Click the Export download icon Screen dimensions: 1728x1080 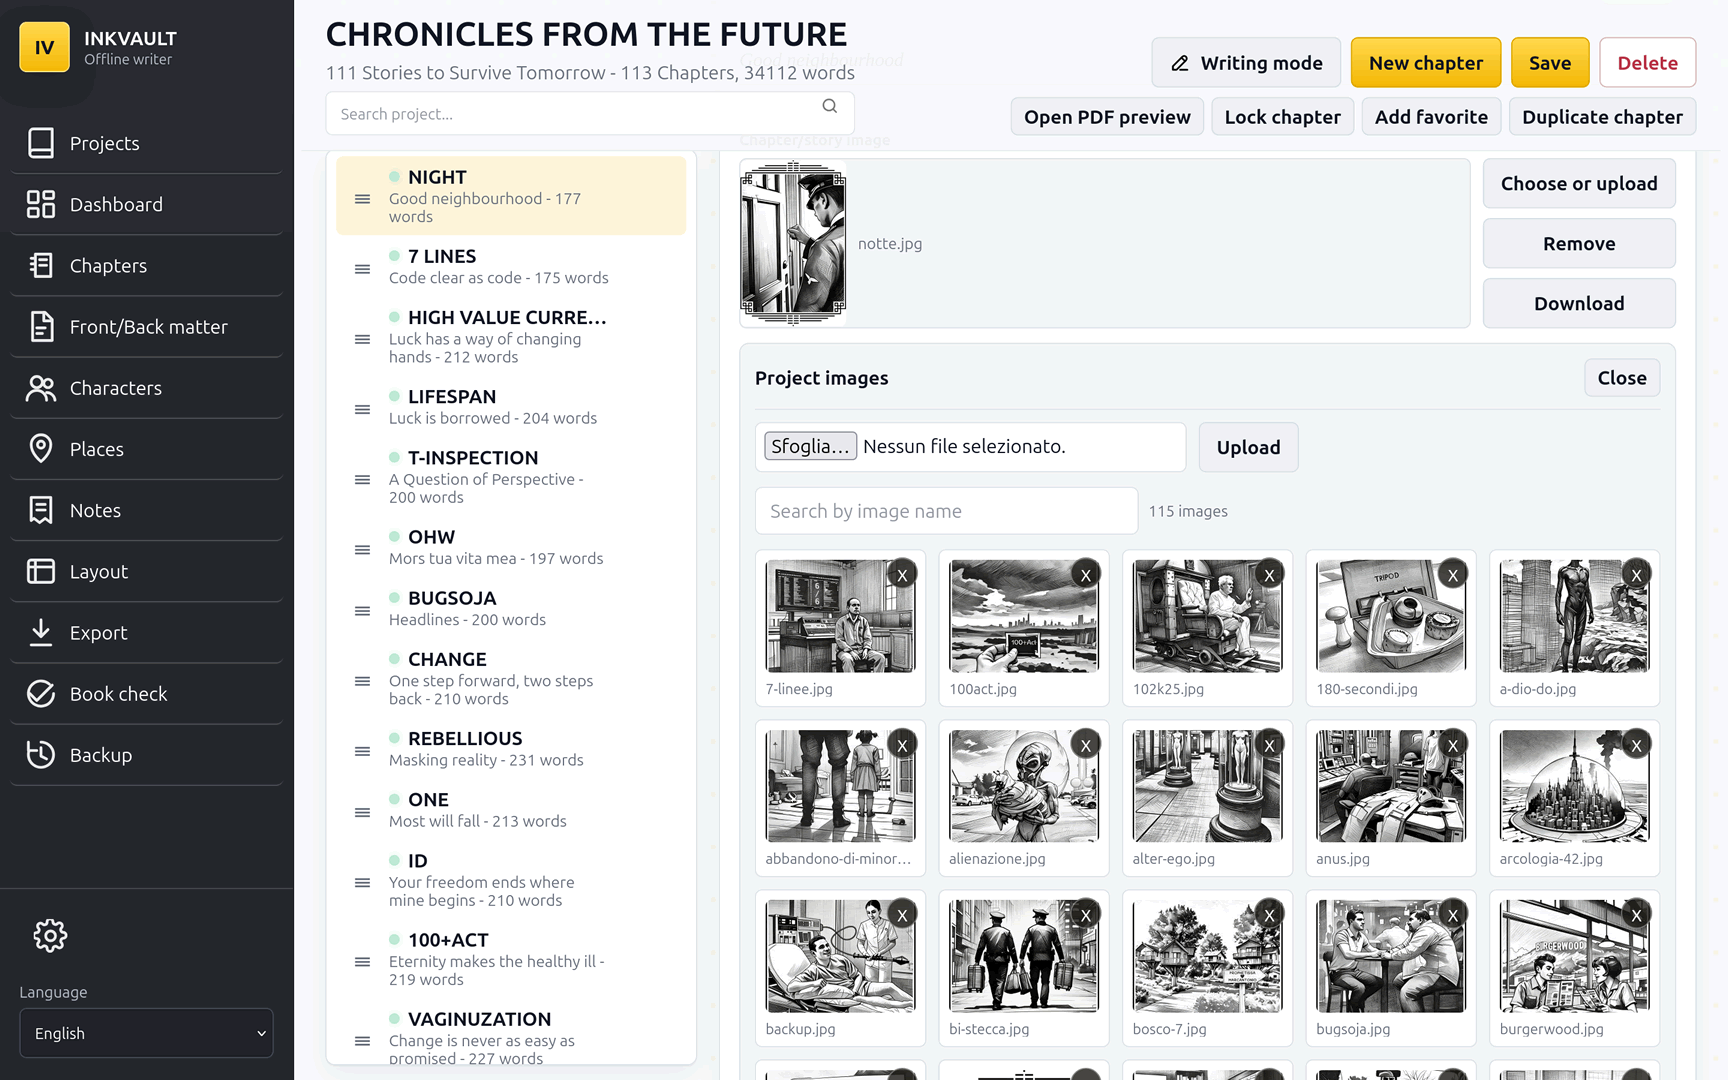41,632
